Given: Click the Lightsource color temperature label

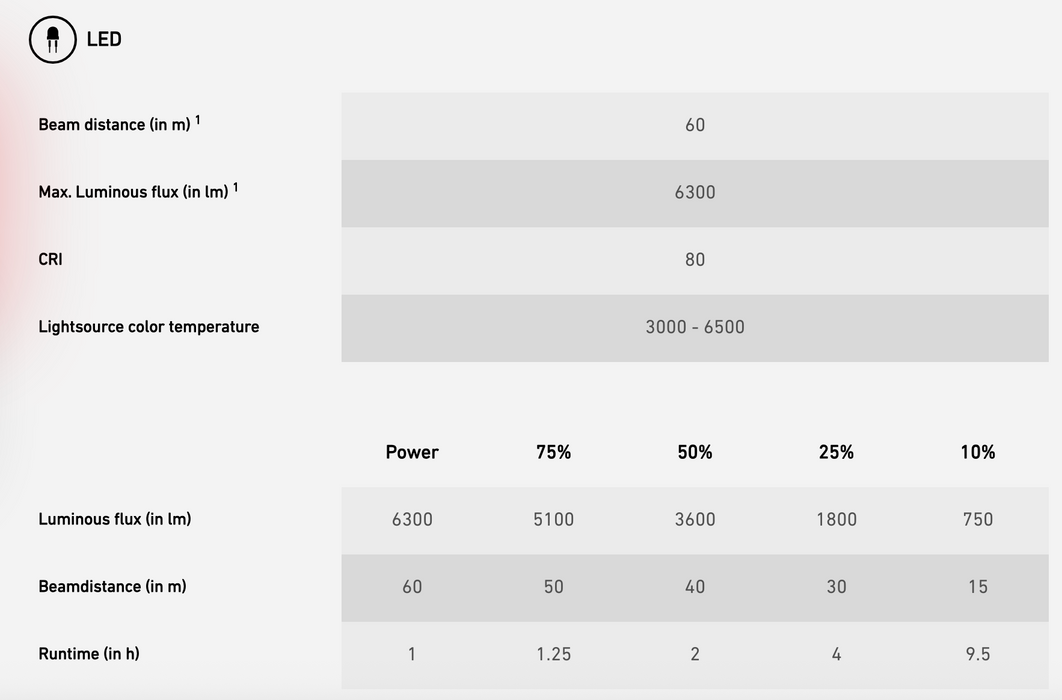Looking at the screenshot, I should pos(148,327).
